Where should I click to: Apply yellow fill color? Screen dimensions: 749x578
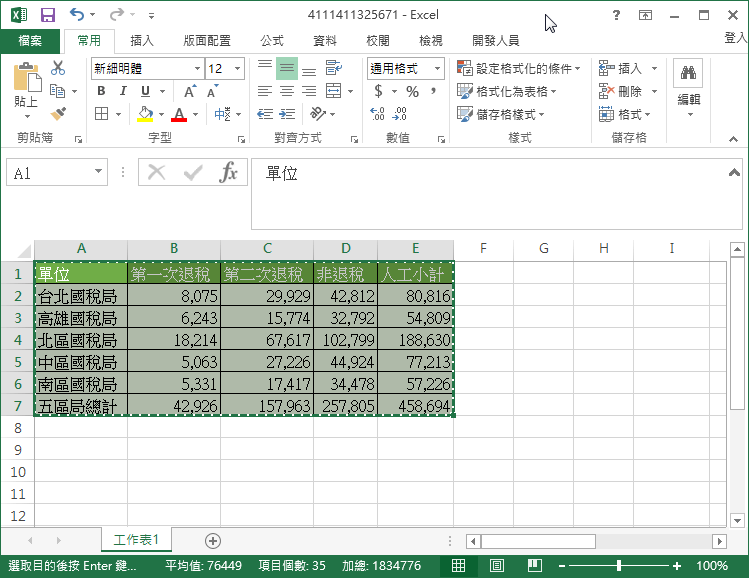coord(145,114)
